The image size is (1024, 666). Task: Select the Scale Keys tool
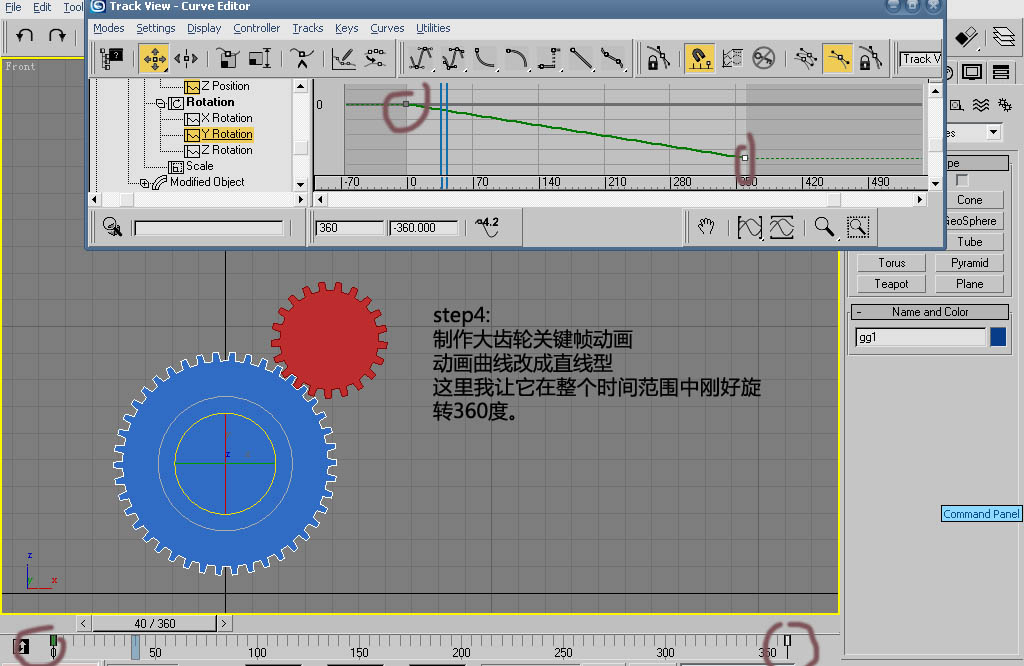tap(228, 59)
